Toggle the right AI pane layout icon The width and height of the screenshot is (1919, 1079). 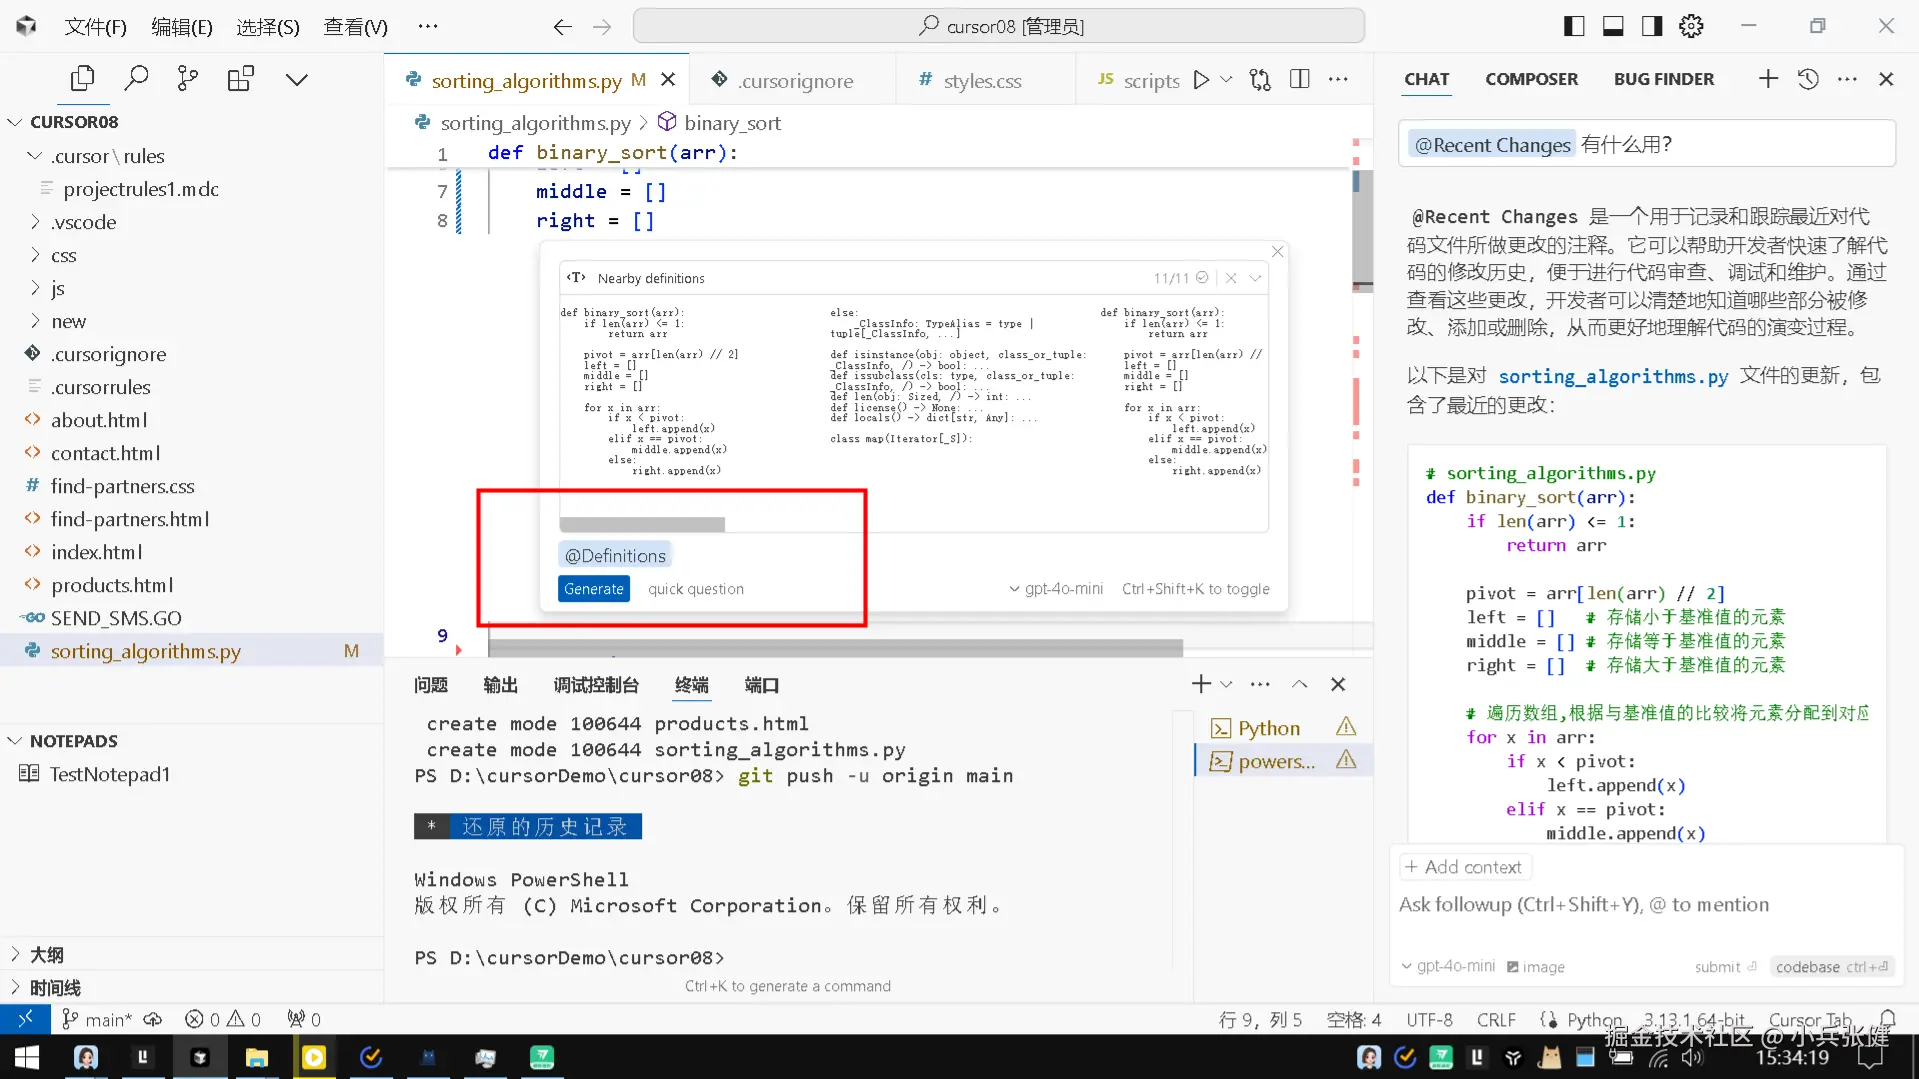[1652, 26]
